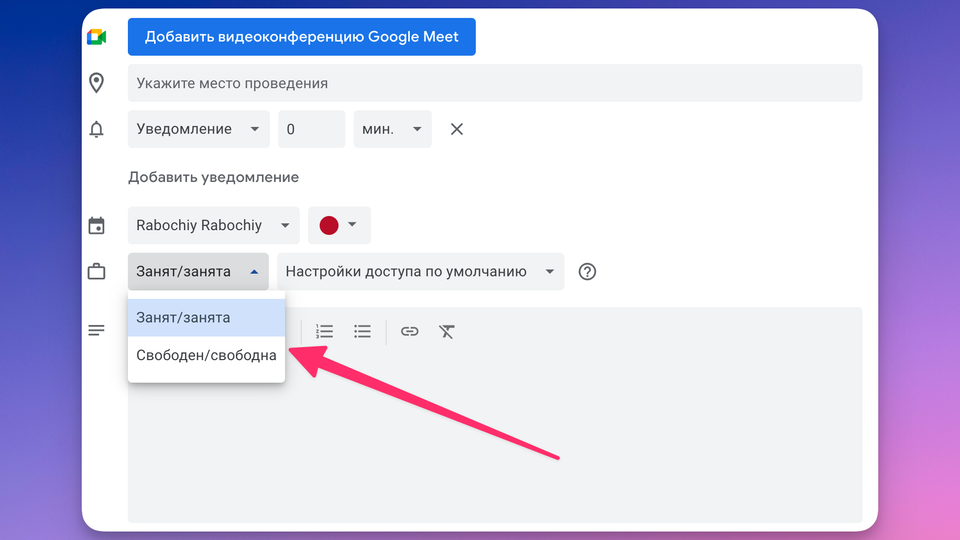Viewport: 960px width, 540px height.
Task: Choose the 'Свободен/свободна' option
Action: click(206, 355)
